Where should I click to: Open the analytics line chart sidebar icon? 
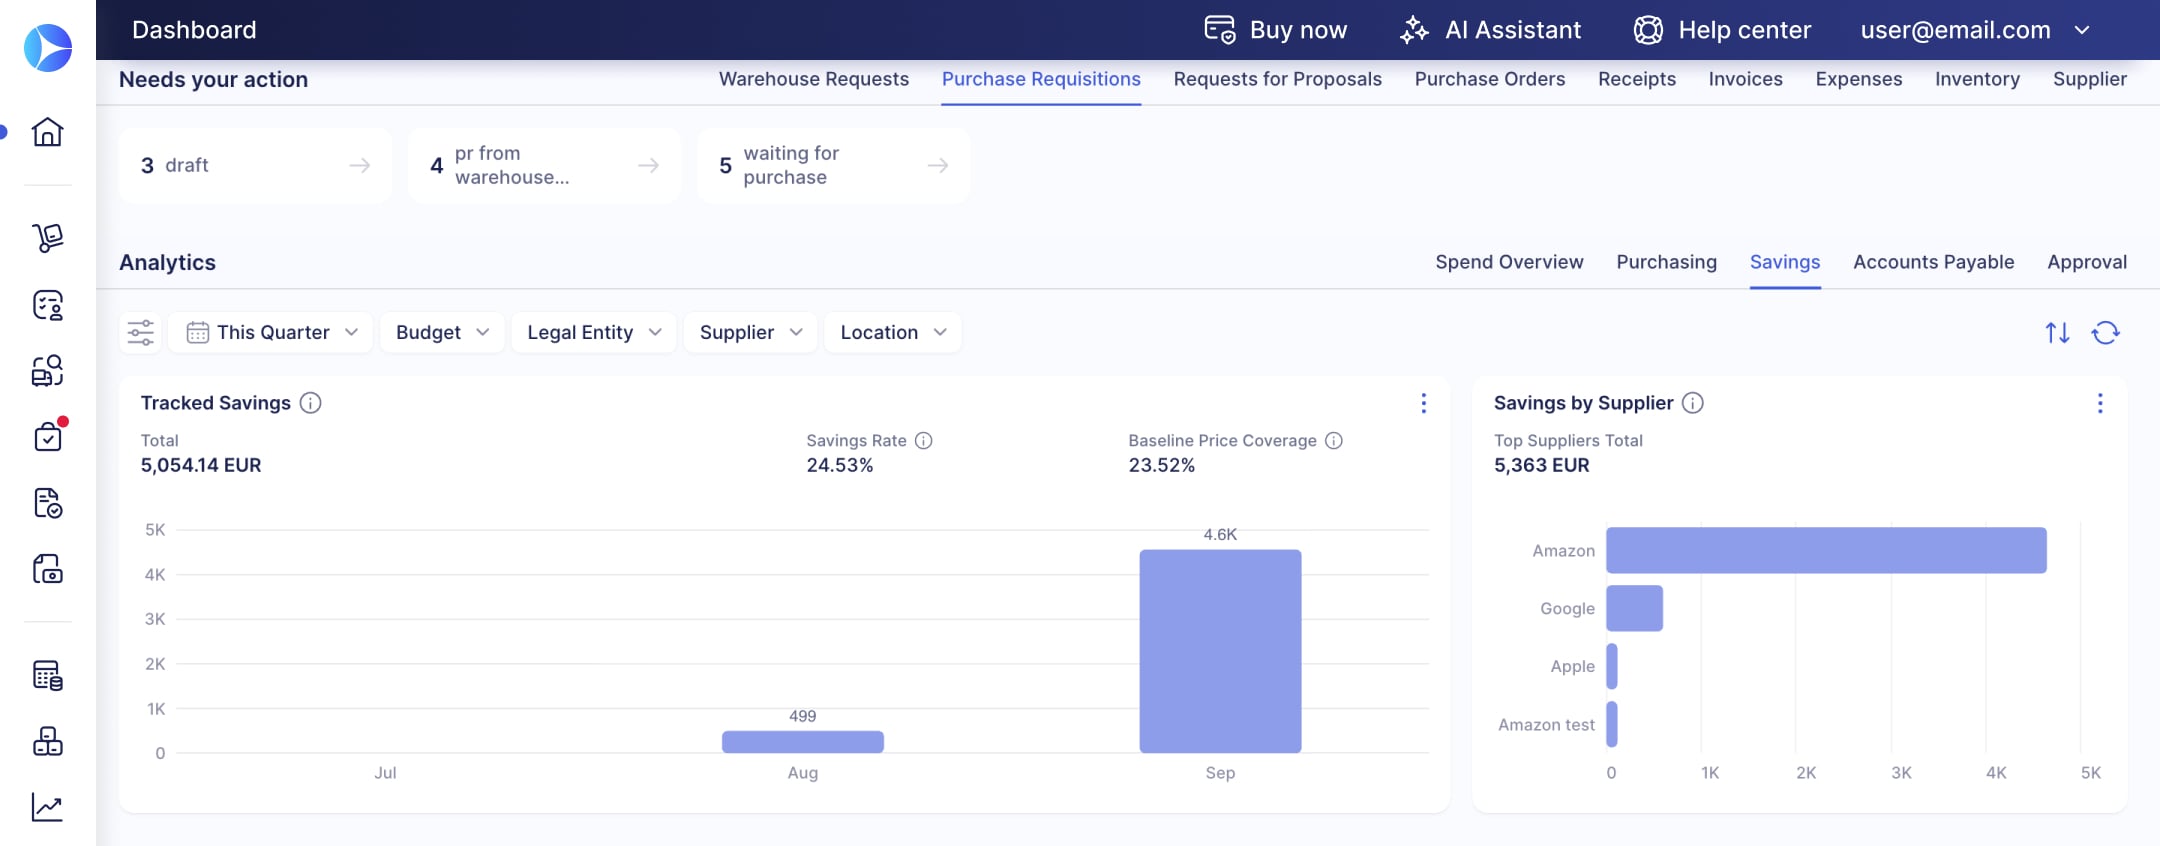(x=47, y=807)
